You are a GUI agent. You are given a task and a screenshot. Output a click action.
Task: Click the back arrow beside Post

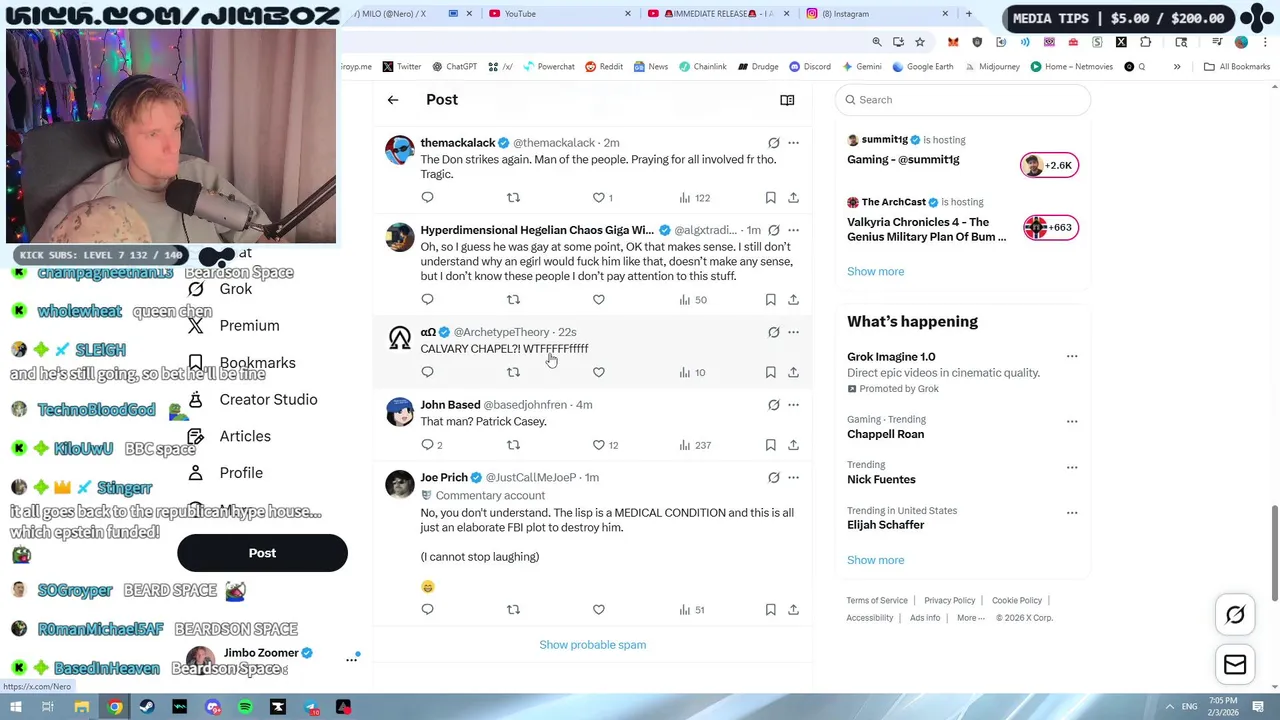(x=393, y=100)
